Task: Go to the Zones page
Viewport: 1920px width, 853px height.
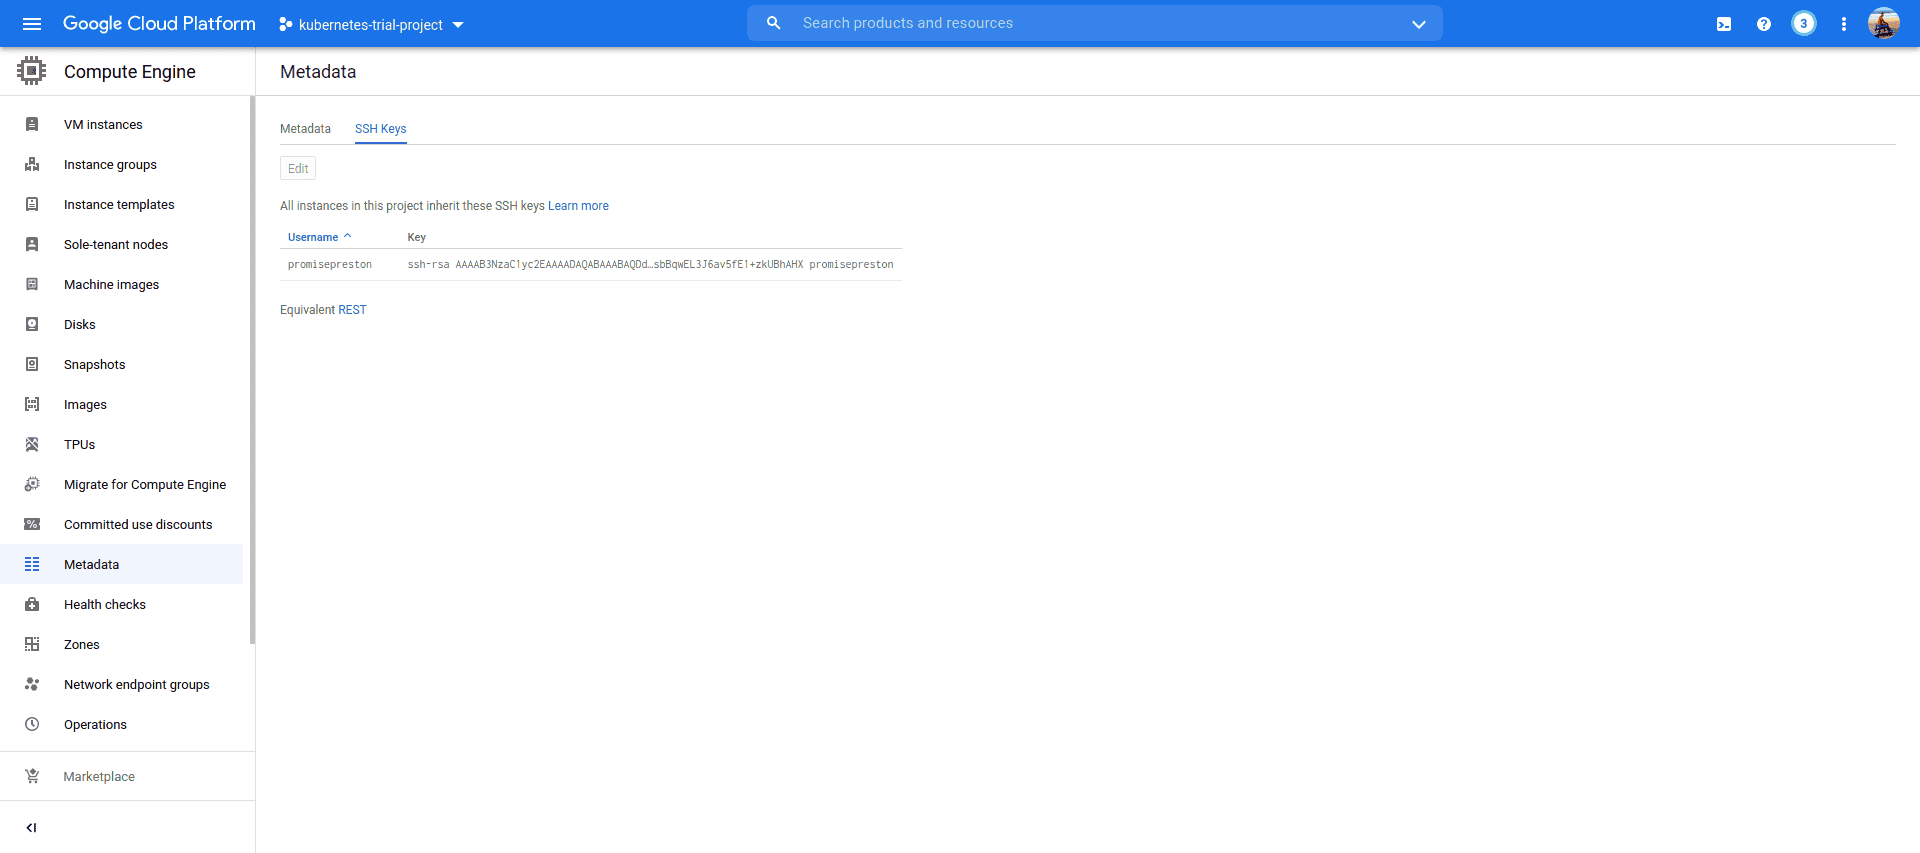Action: pos(82,644)
